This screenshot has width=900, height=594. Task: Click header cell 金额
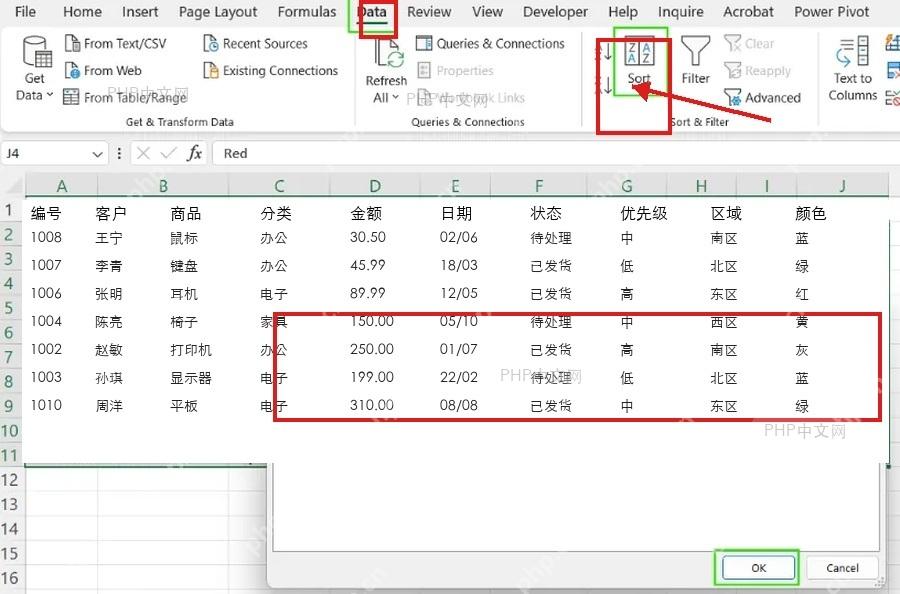click(366, 213)
